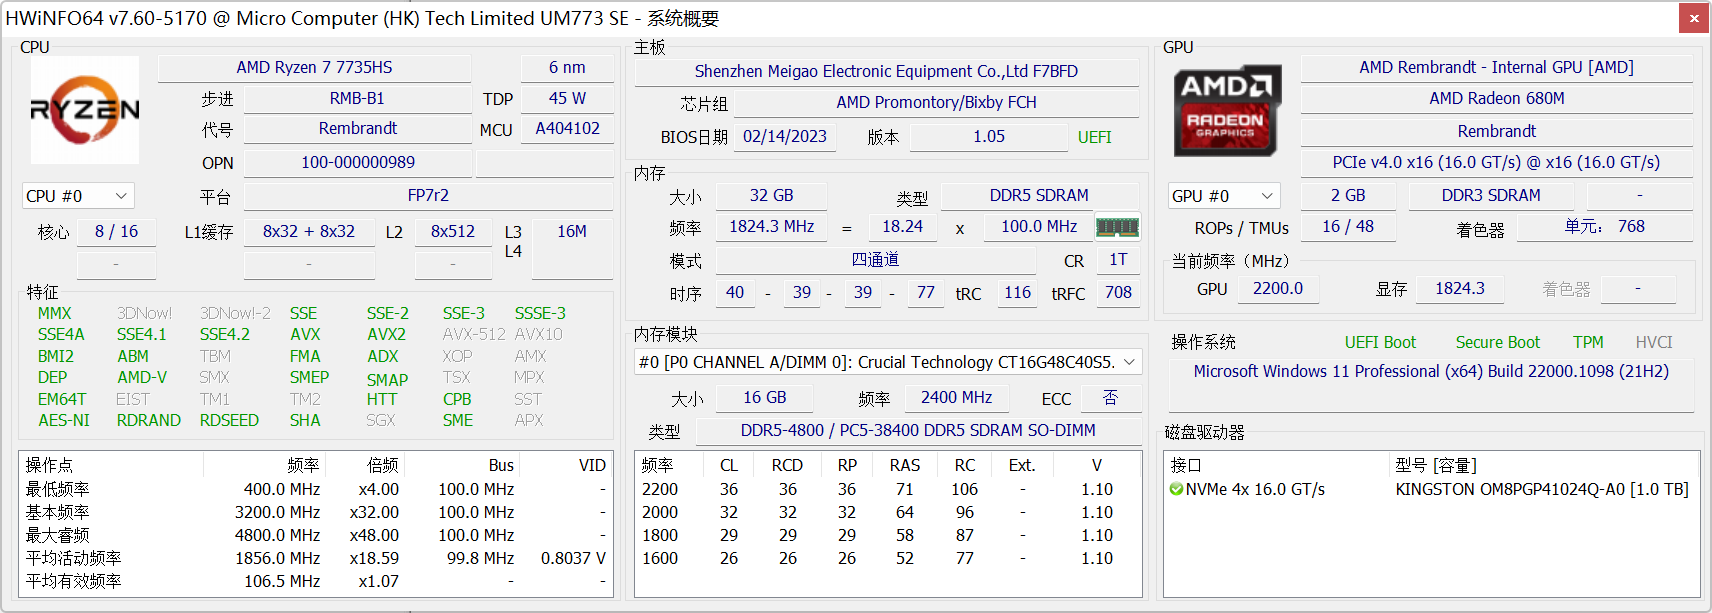This screenshot has width=1712, height=613.
Task: Click the SSE4.2 feature label
Action: [225, 334]
